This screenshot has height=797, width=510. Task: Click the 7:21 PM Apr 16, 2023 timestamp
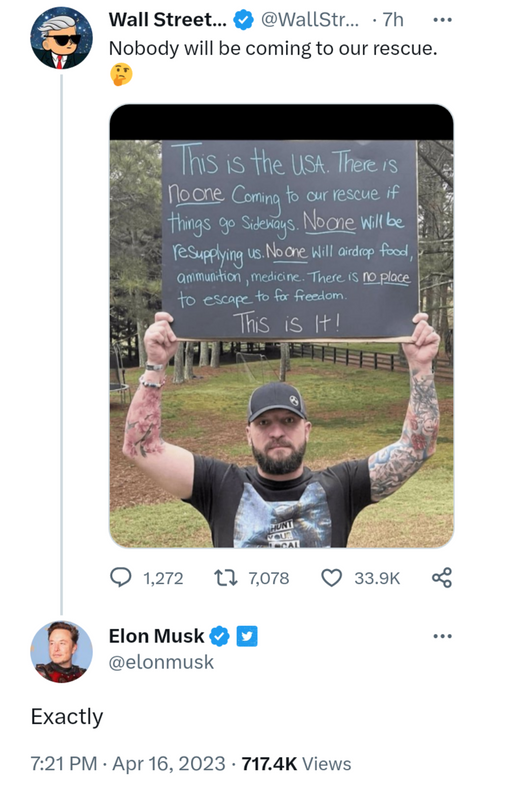point(128,764)
